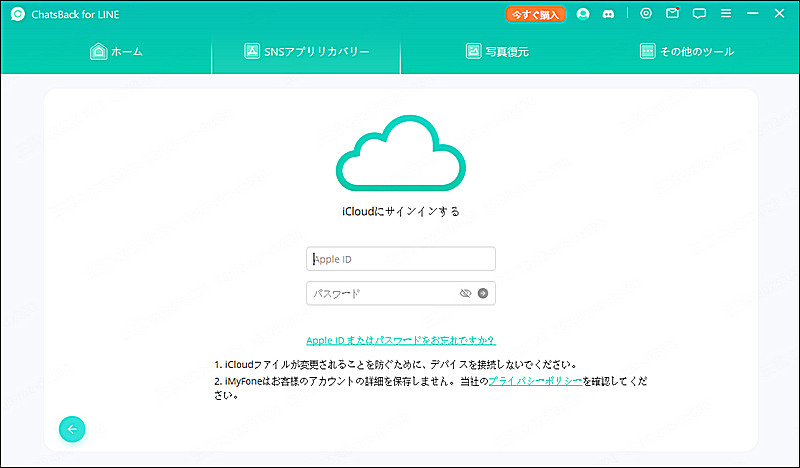Click the sign-in arrow submit icon
The width and height of the screenshot is (800, 468).
(x=483, y=293)
